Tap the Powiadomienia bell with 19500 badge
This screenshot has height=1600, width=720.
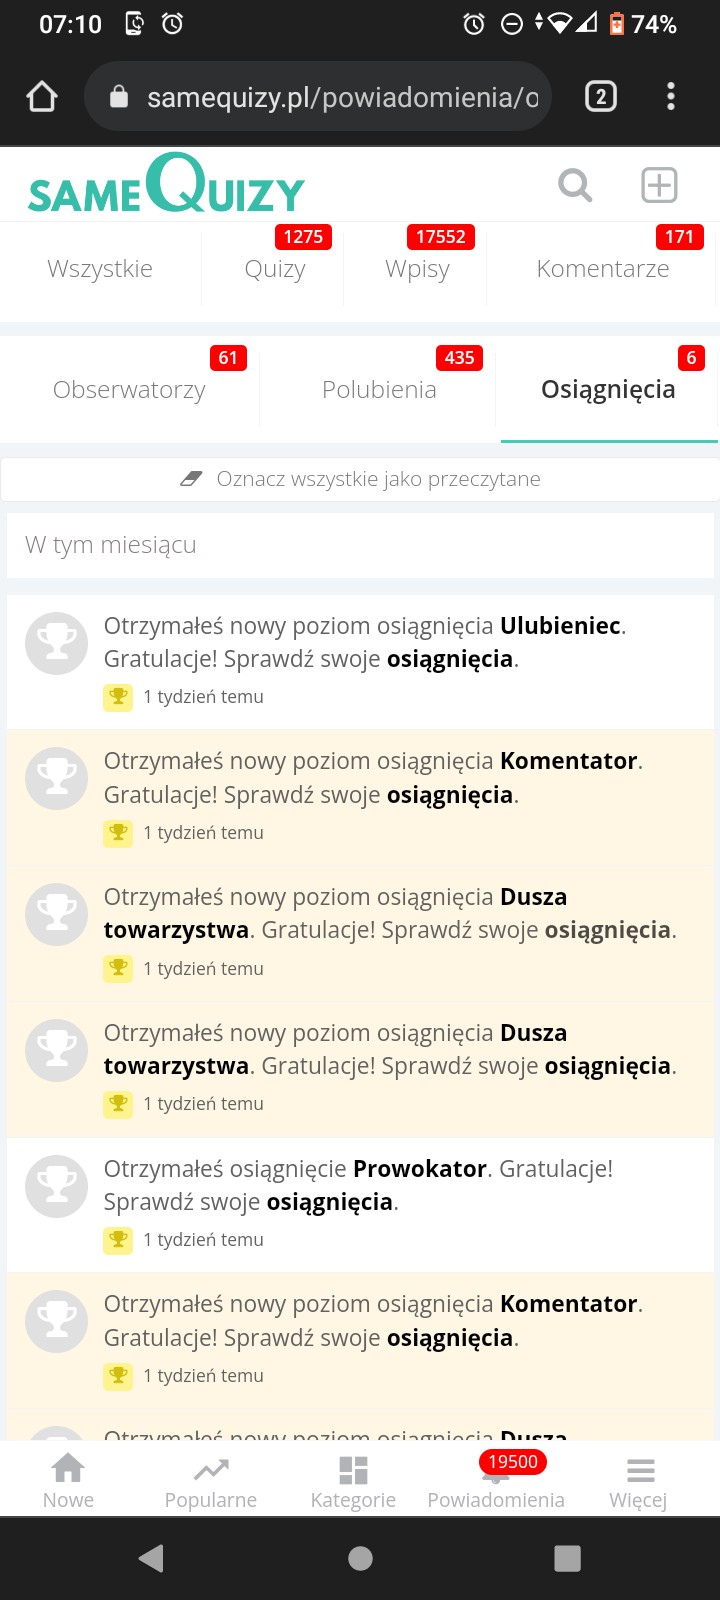(x=496, y=1480)
